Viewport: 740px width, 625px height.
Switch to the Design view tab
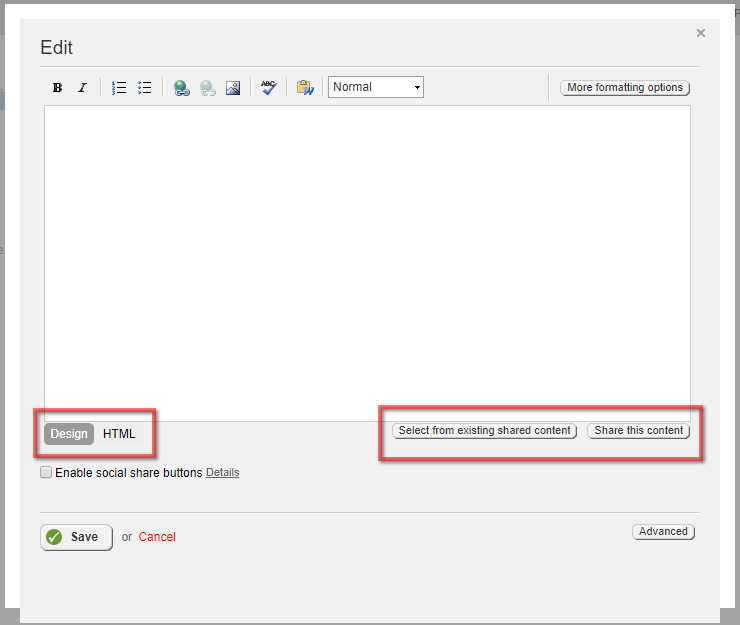(69, 434)
